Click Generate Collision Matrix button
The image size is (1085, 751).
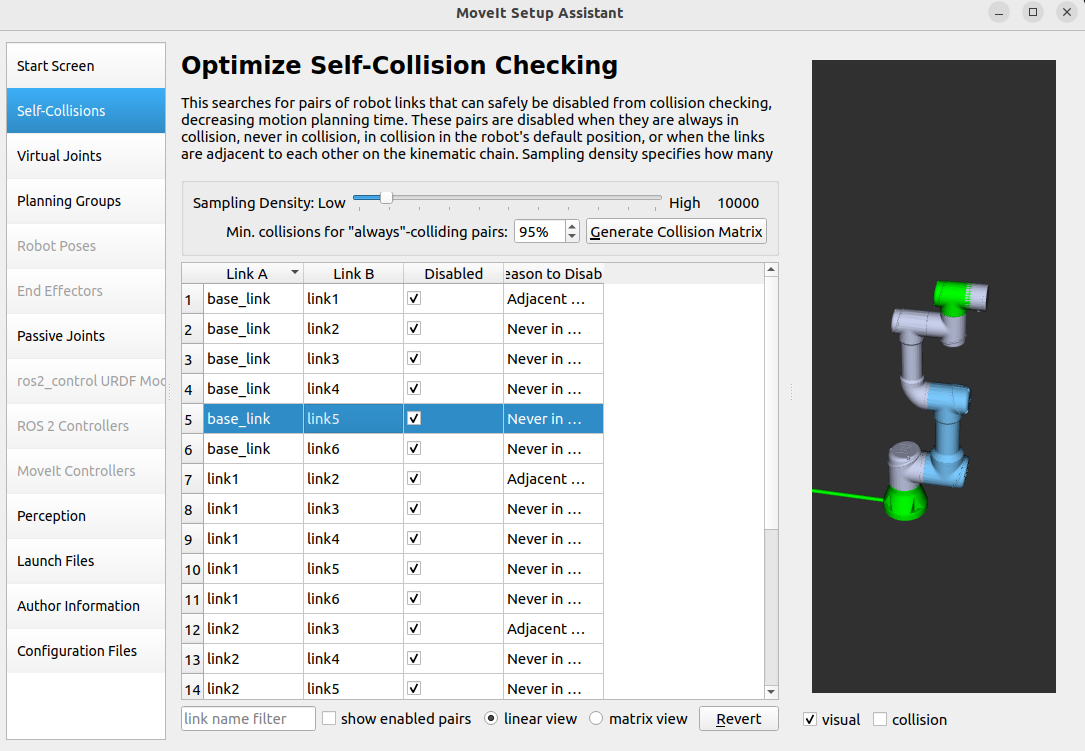click(x=676, y=232)
